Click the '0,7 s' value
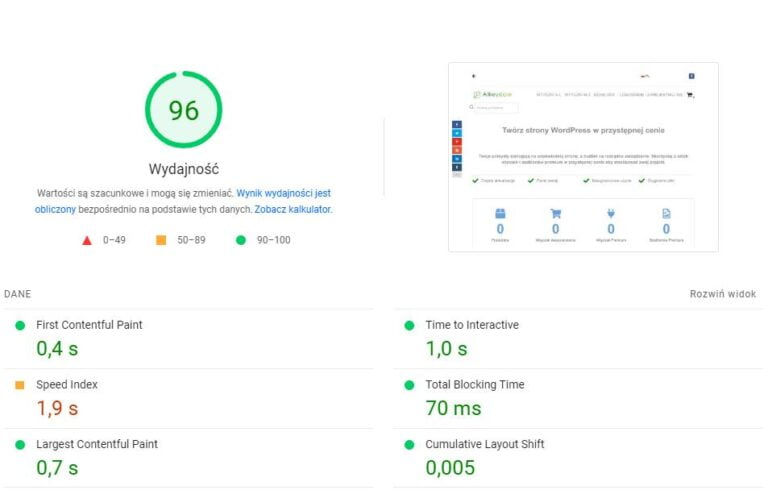 [x=57, y=468]
